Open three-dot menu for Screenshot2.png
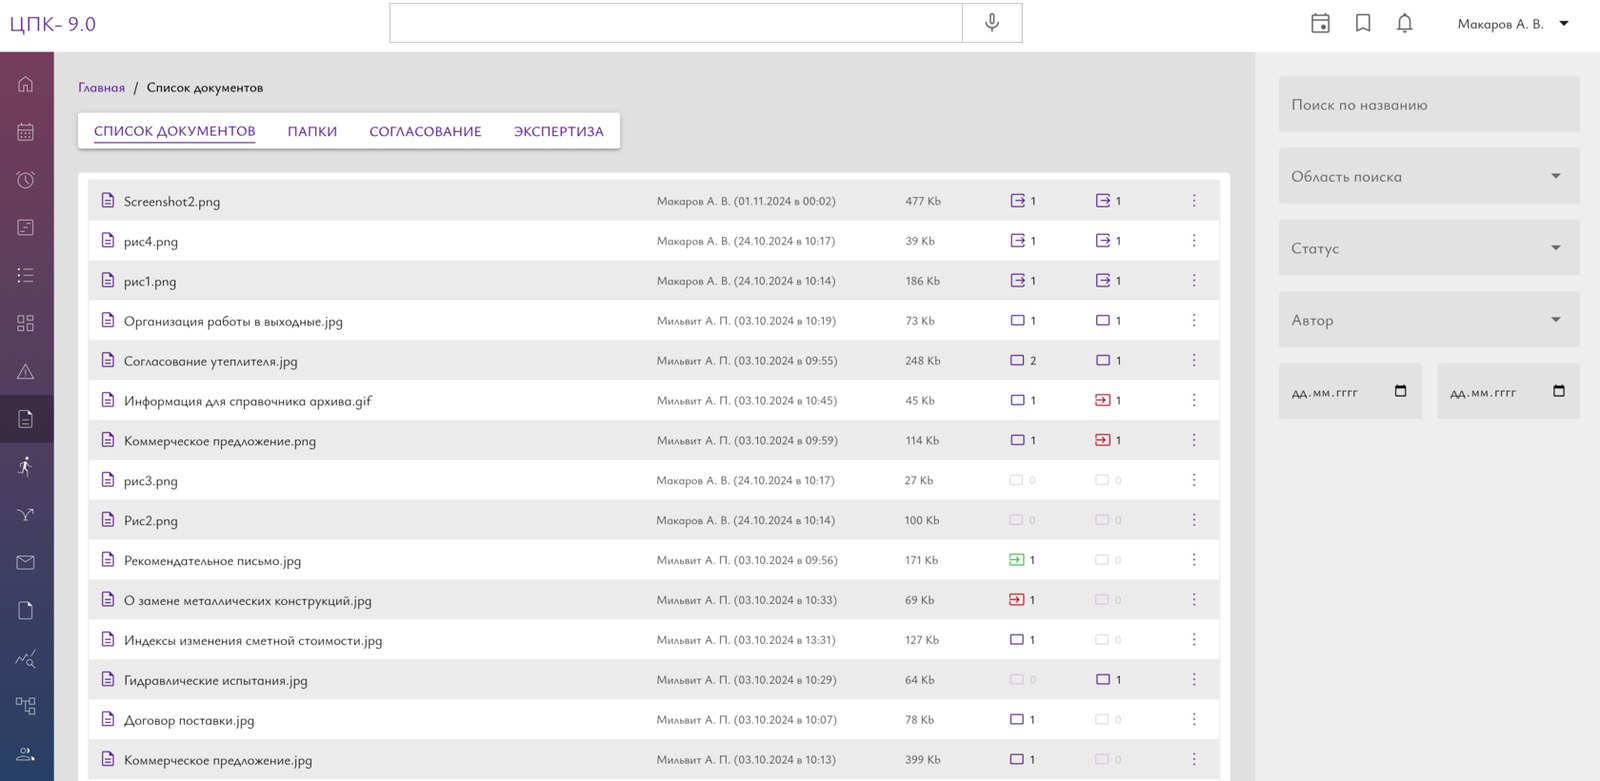This screenshot has height=781, width=1600. tap(1194, 201)
